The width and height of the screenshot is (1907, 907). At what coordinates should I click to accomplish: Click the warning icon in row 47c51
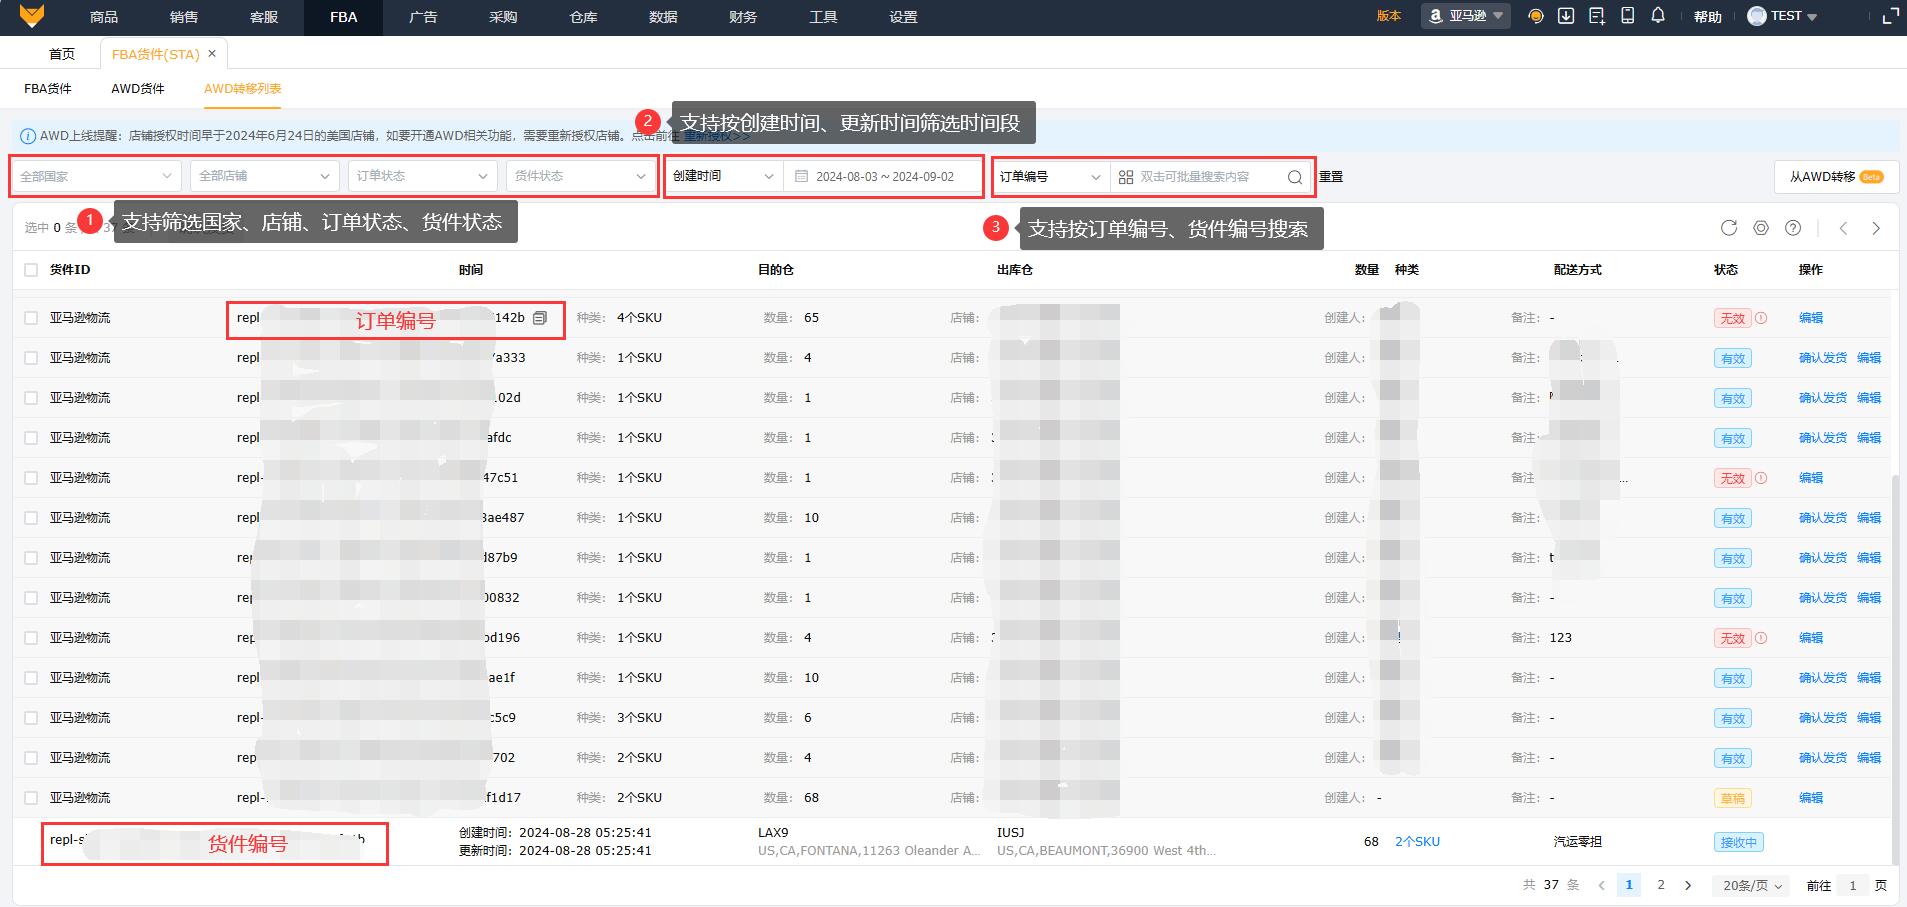coord(1761,478)
